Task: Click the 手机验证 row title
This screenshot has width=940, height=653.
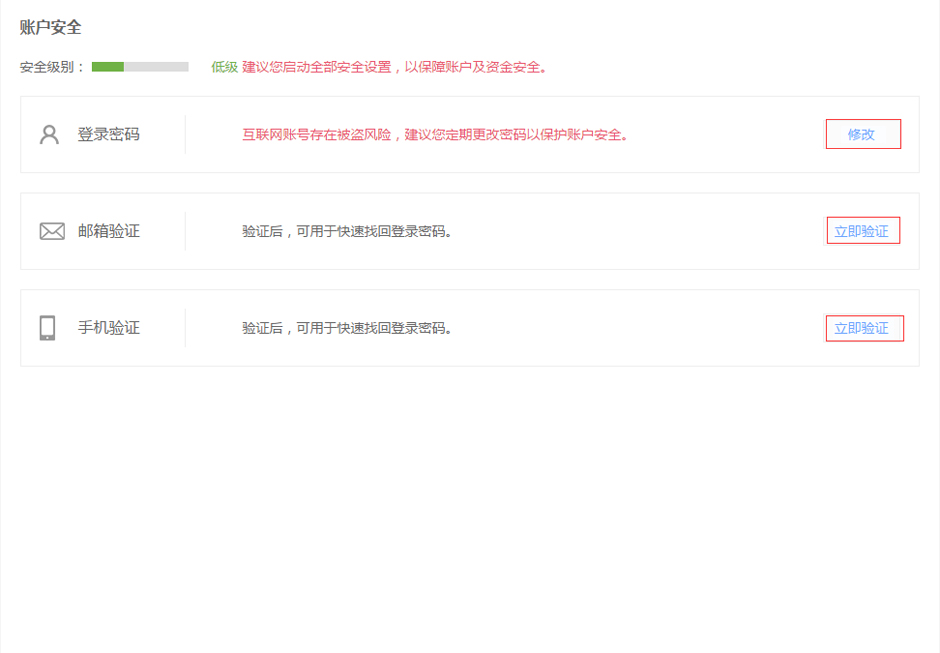Action: 109,328
